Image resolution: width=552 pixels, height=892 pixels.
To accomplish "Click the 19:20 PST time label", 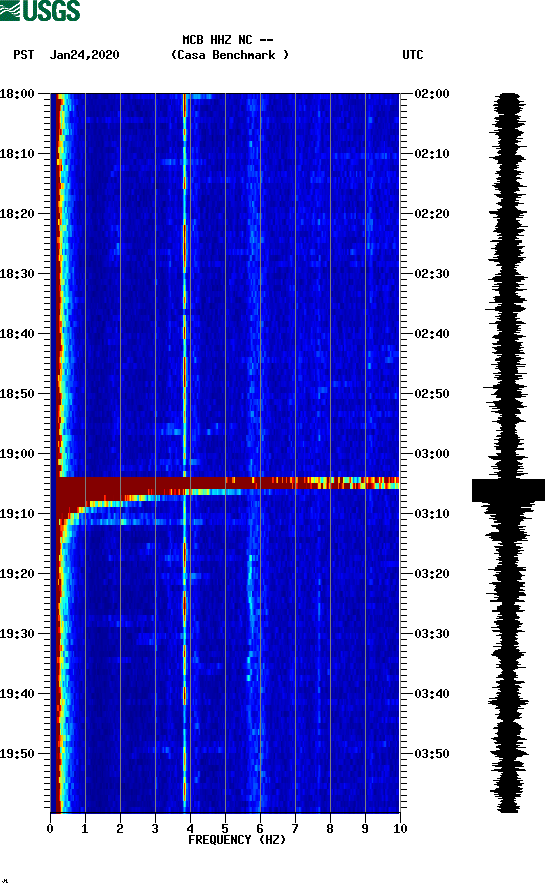I will pyautogui.click(x=17, y=574).
